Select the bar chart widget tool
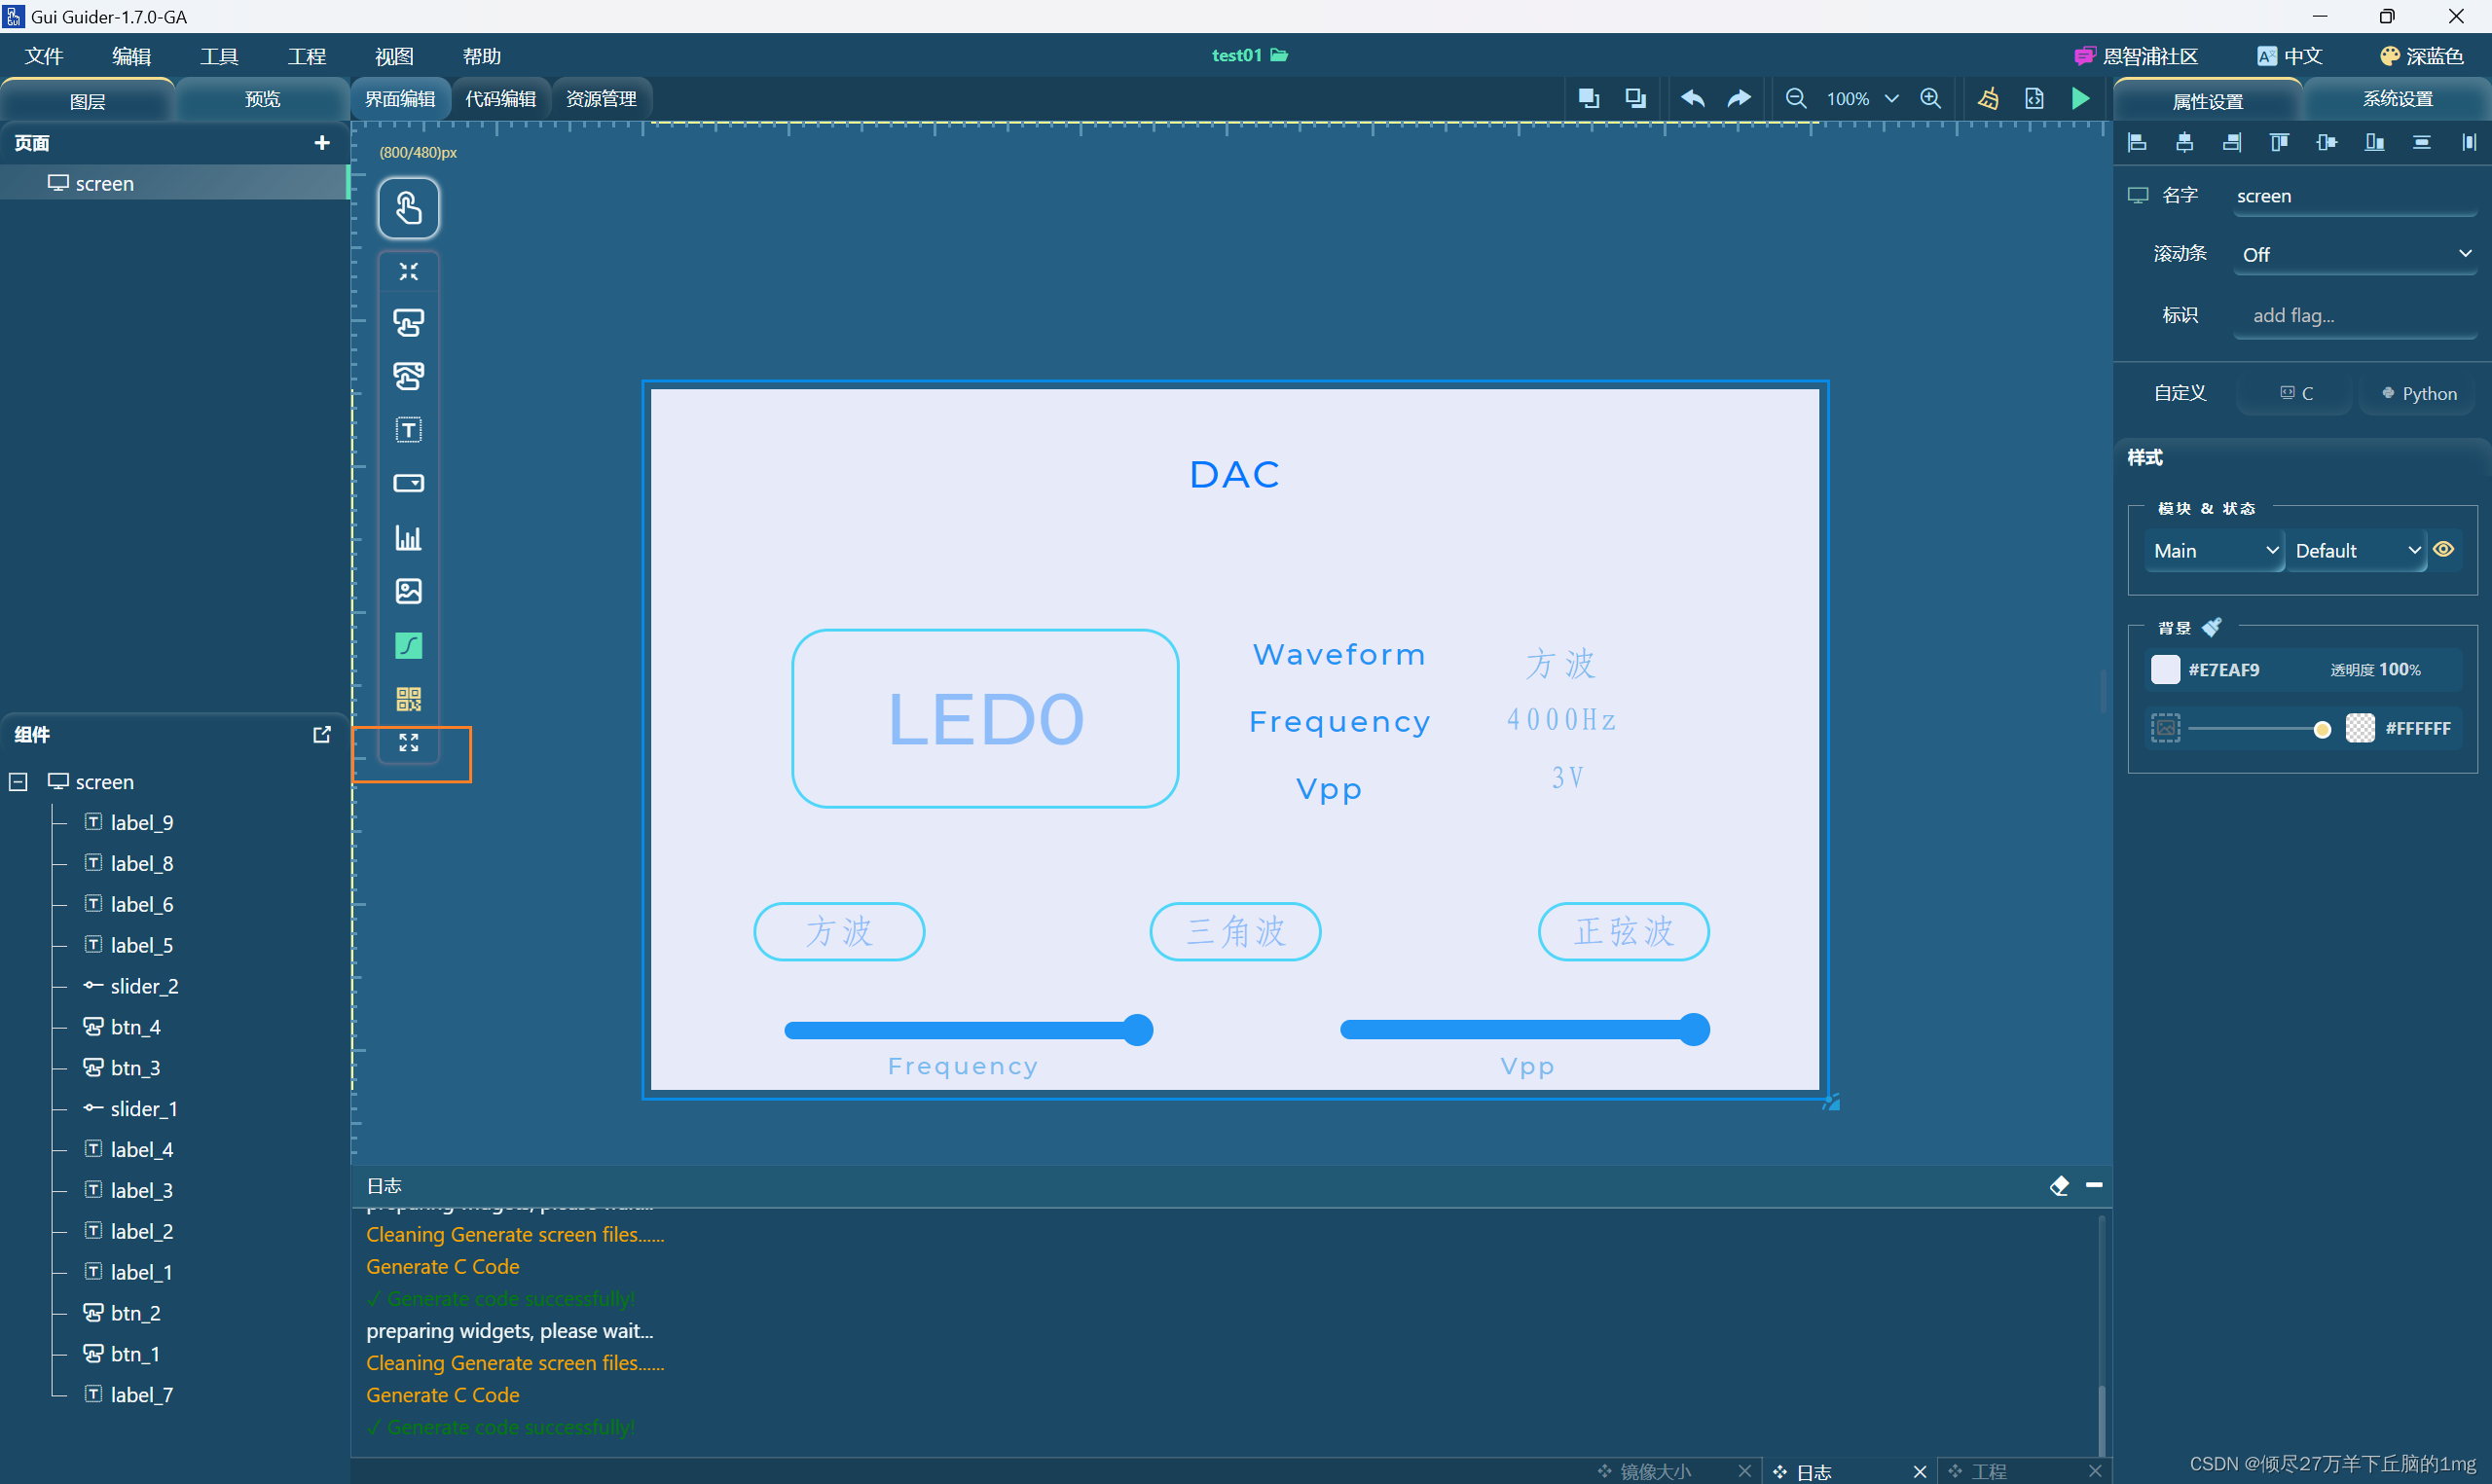Viewport: 2492px width, 1484px height. pyautogui.click(x=408, y=537)
